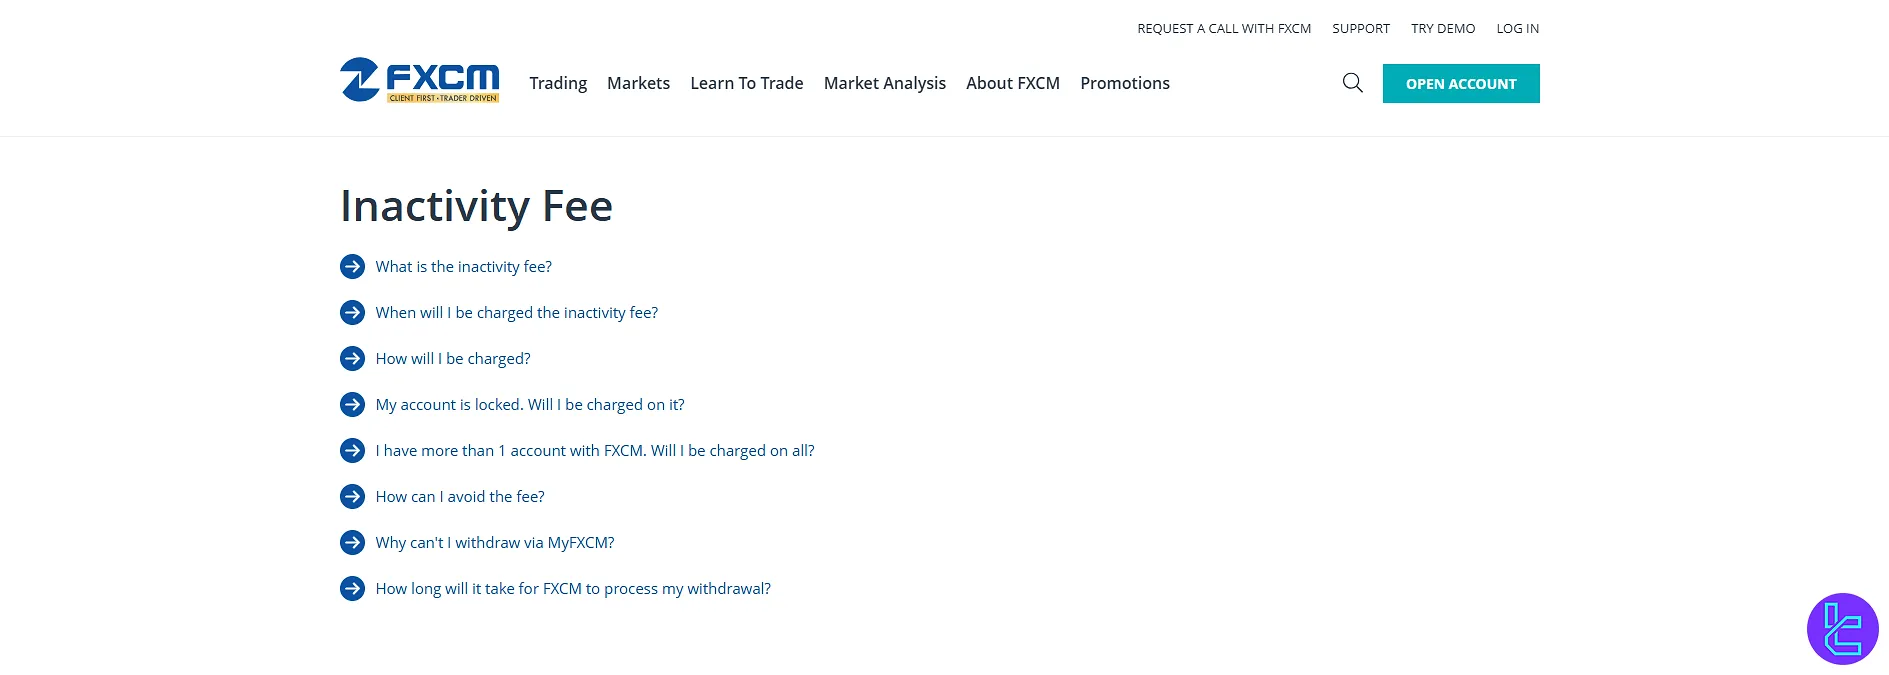This screenshot has height=675, width=1889.
Task: Click the Inactivity Fee heading
Action: click(x=476, y=207)
